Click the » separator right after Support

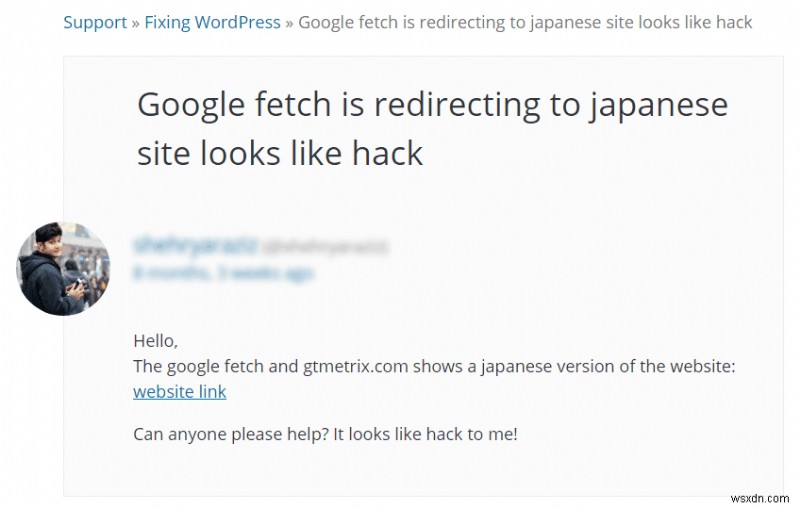[x=136, y=22]
